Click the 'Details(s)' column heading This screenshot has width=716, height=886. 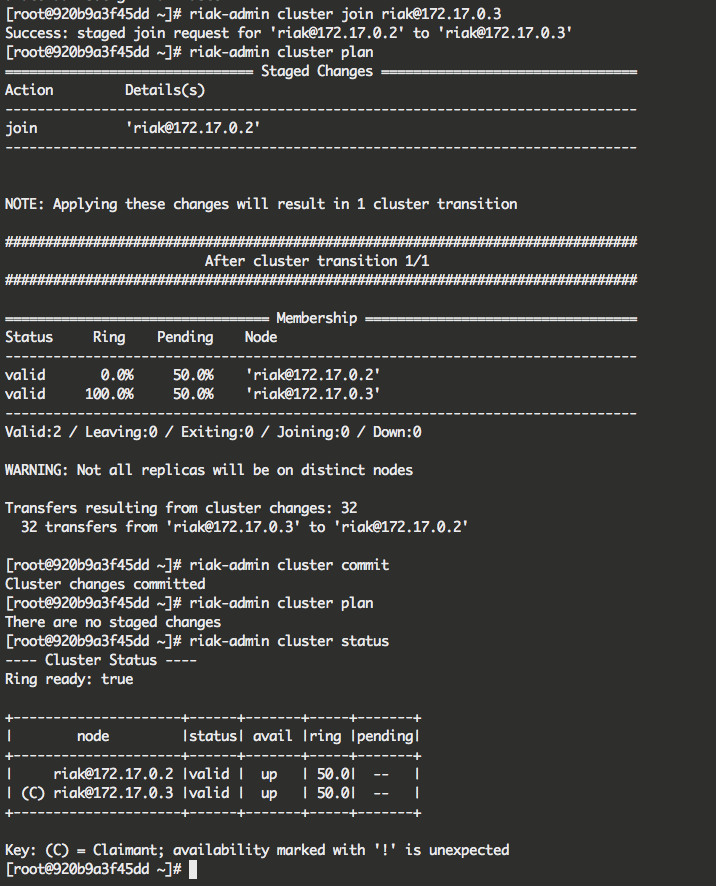165,90
